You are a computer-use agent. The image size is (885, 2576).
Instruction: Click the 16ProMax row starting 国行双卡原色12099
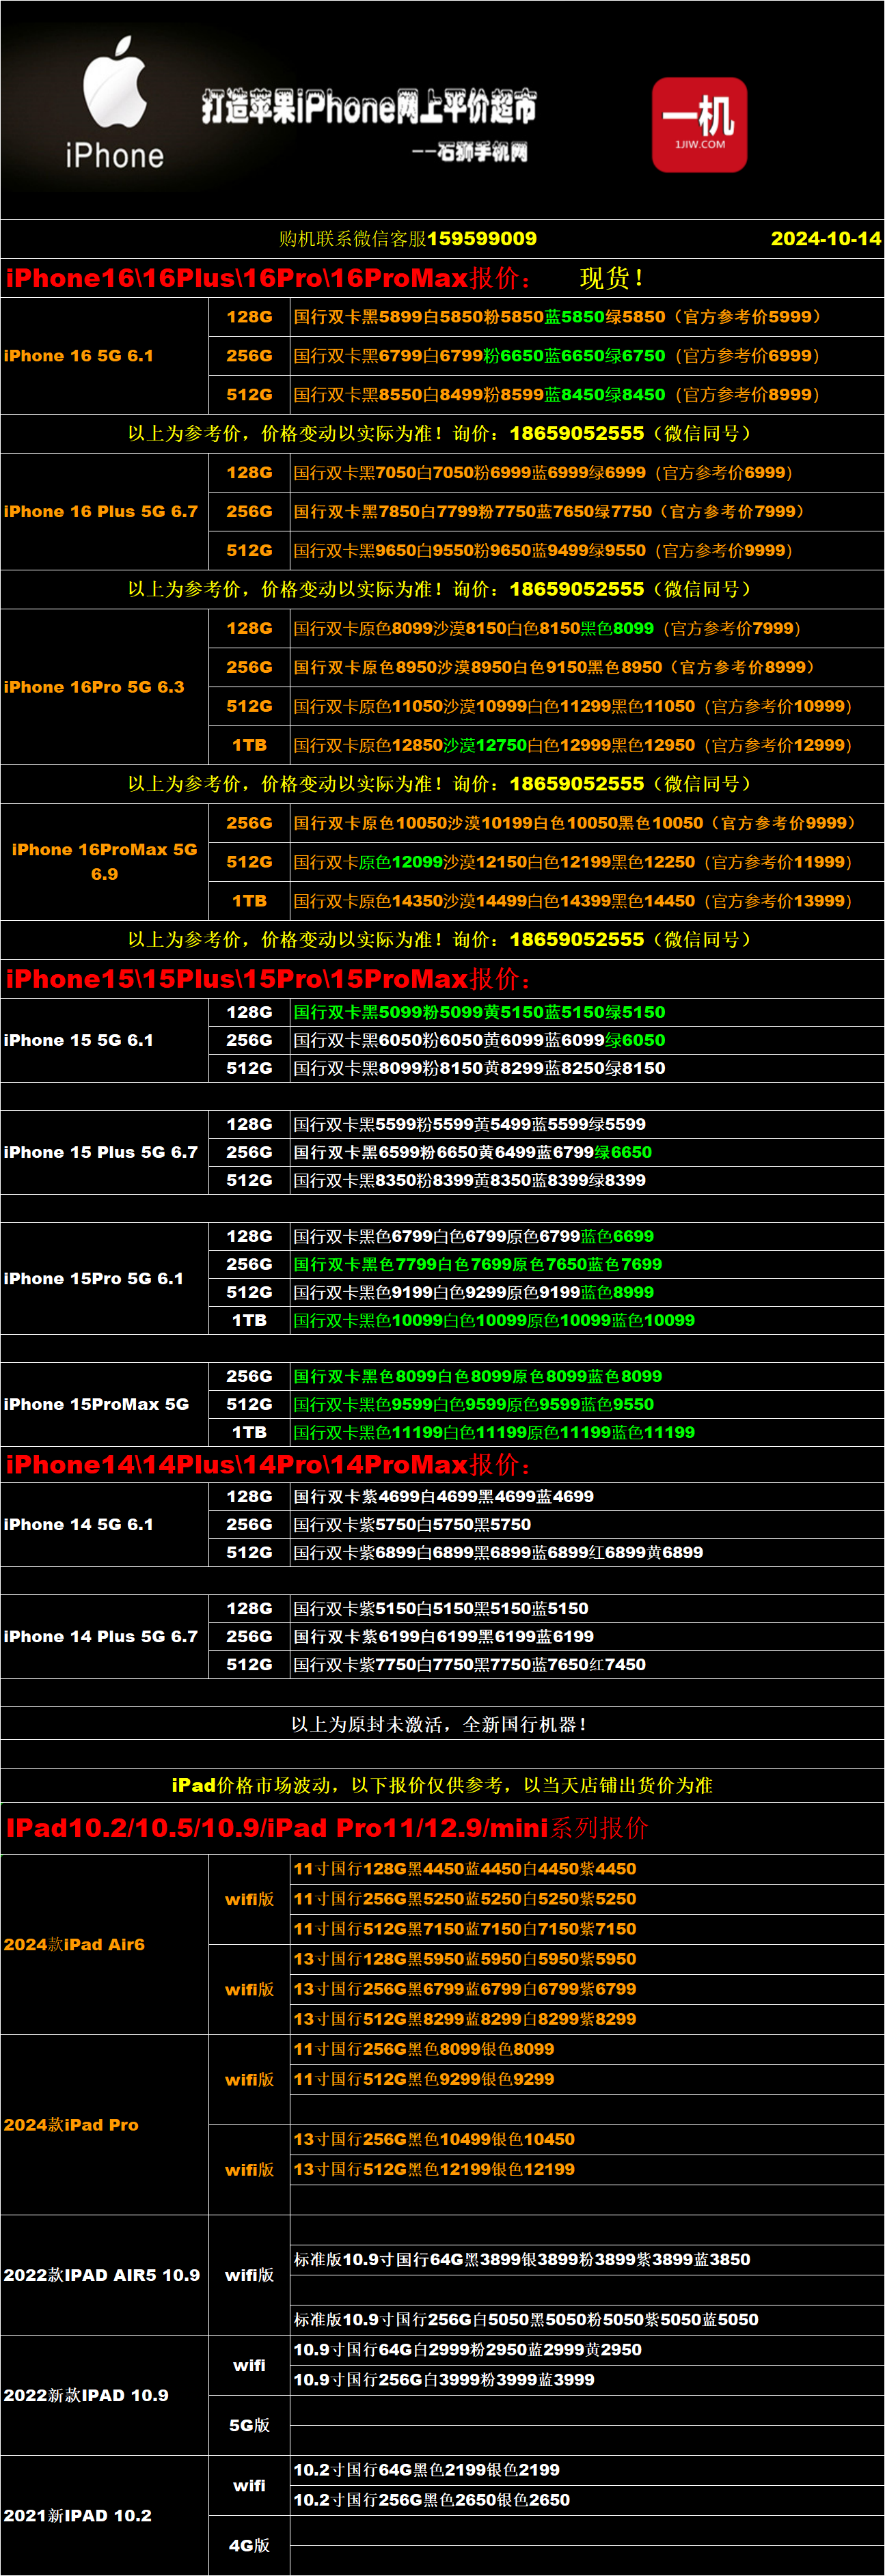(x=587, y=862)
